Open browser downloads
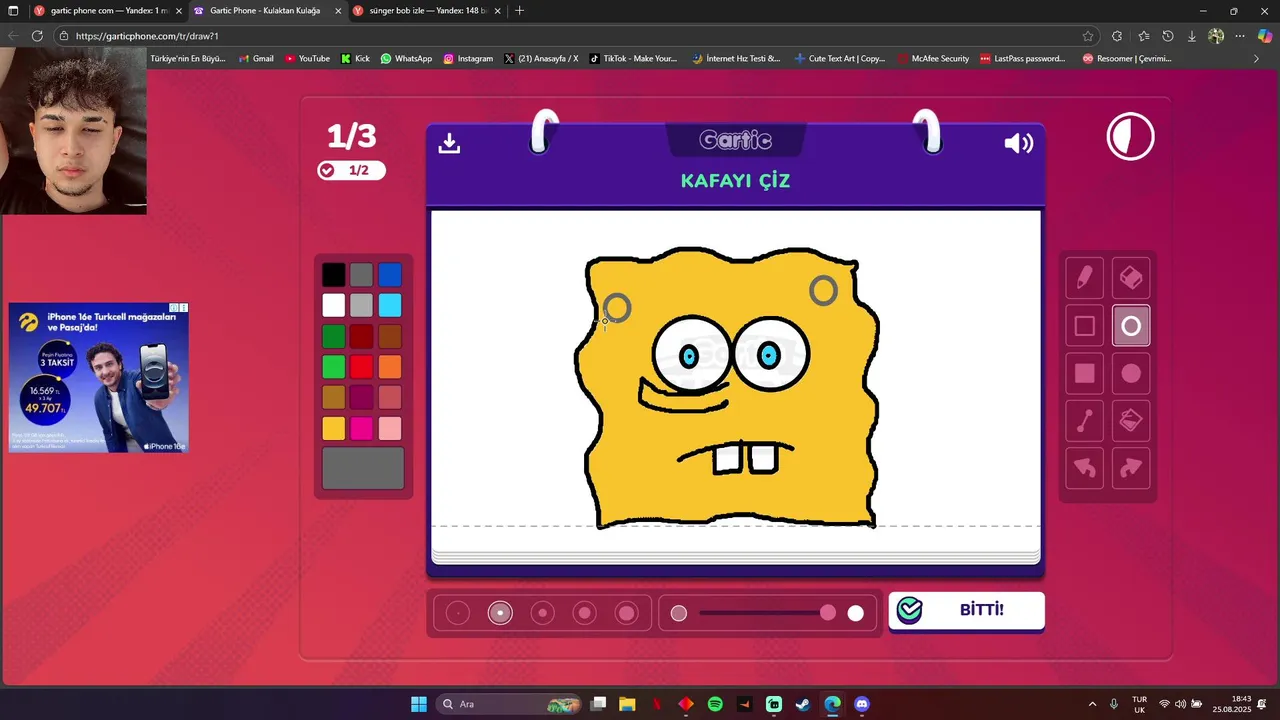This screenshot has height=720, width=1280. pos(1192,36)
